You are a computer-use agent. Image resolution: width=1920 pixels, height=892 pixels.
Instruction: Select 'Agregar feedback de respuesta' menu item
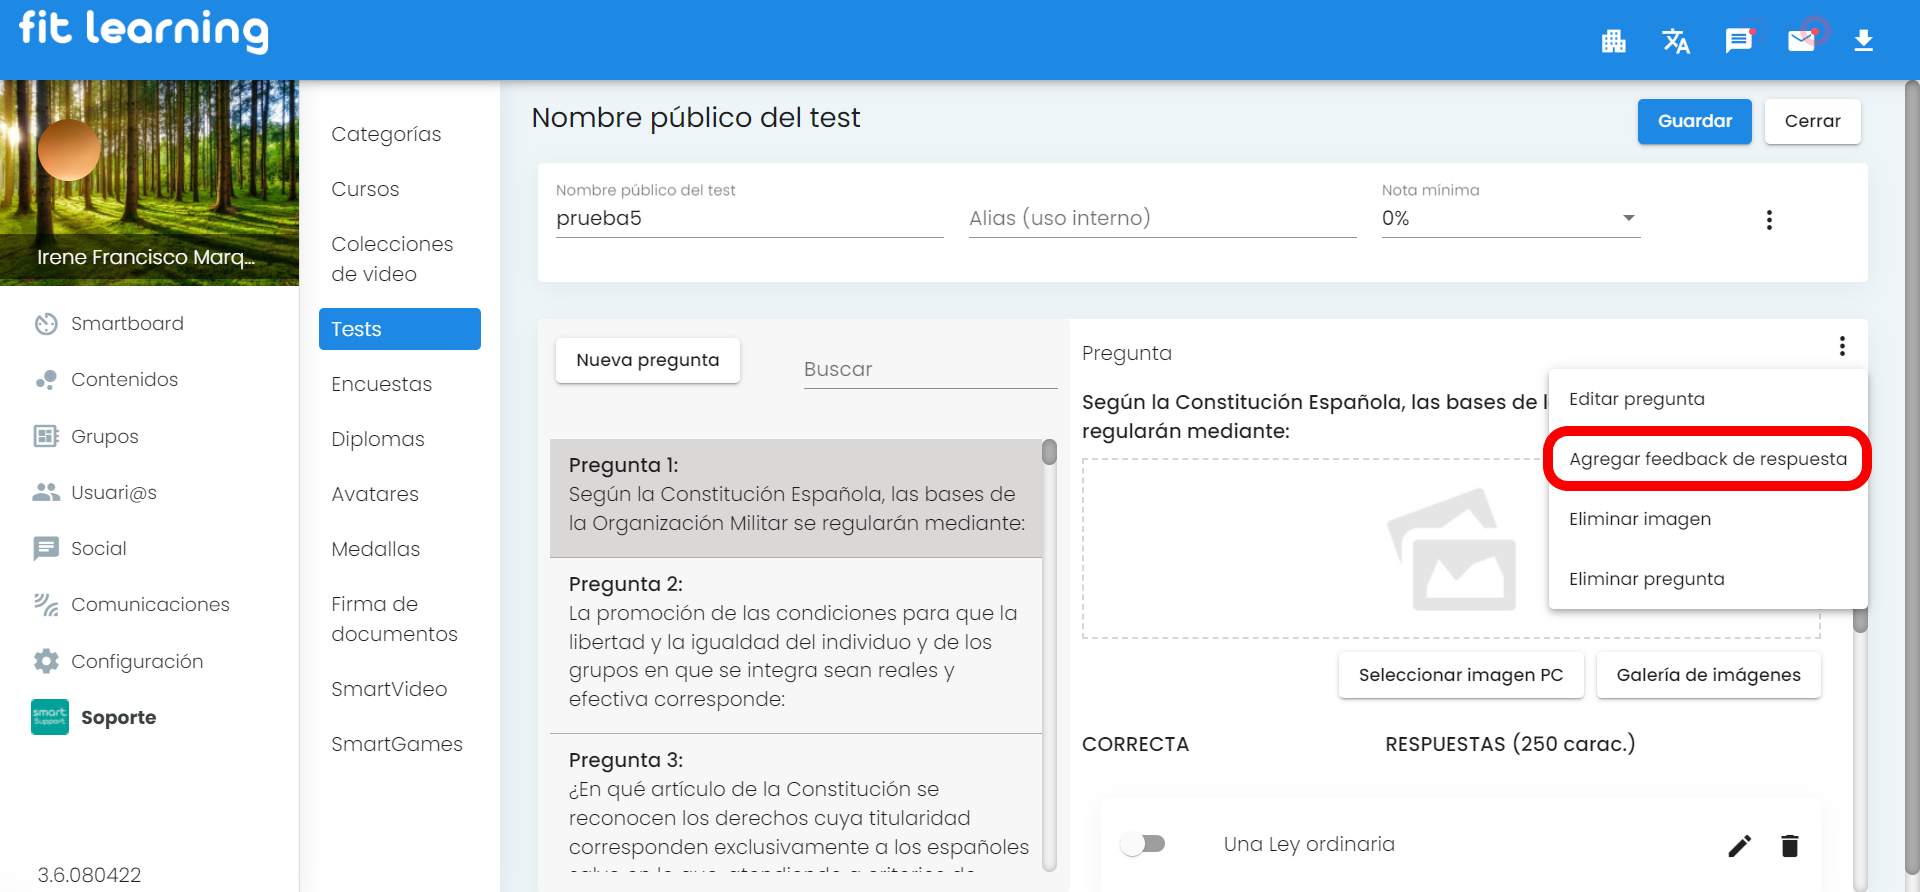coord(1707,459)
